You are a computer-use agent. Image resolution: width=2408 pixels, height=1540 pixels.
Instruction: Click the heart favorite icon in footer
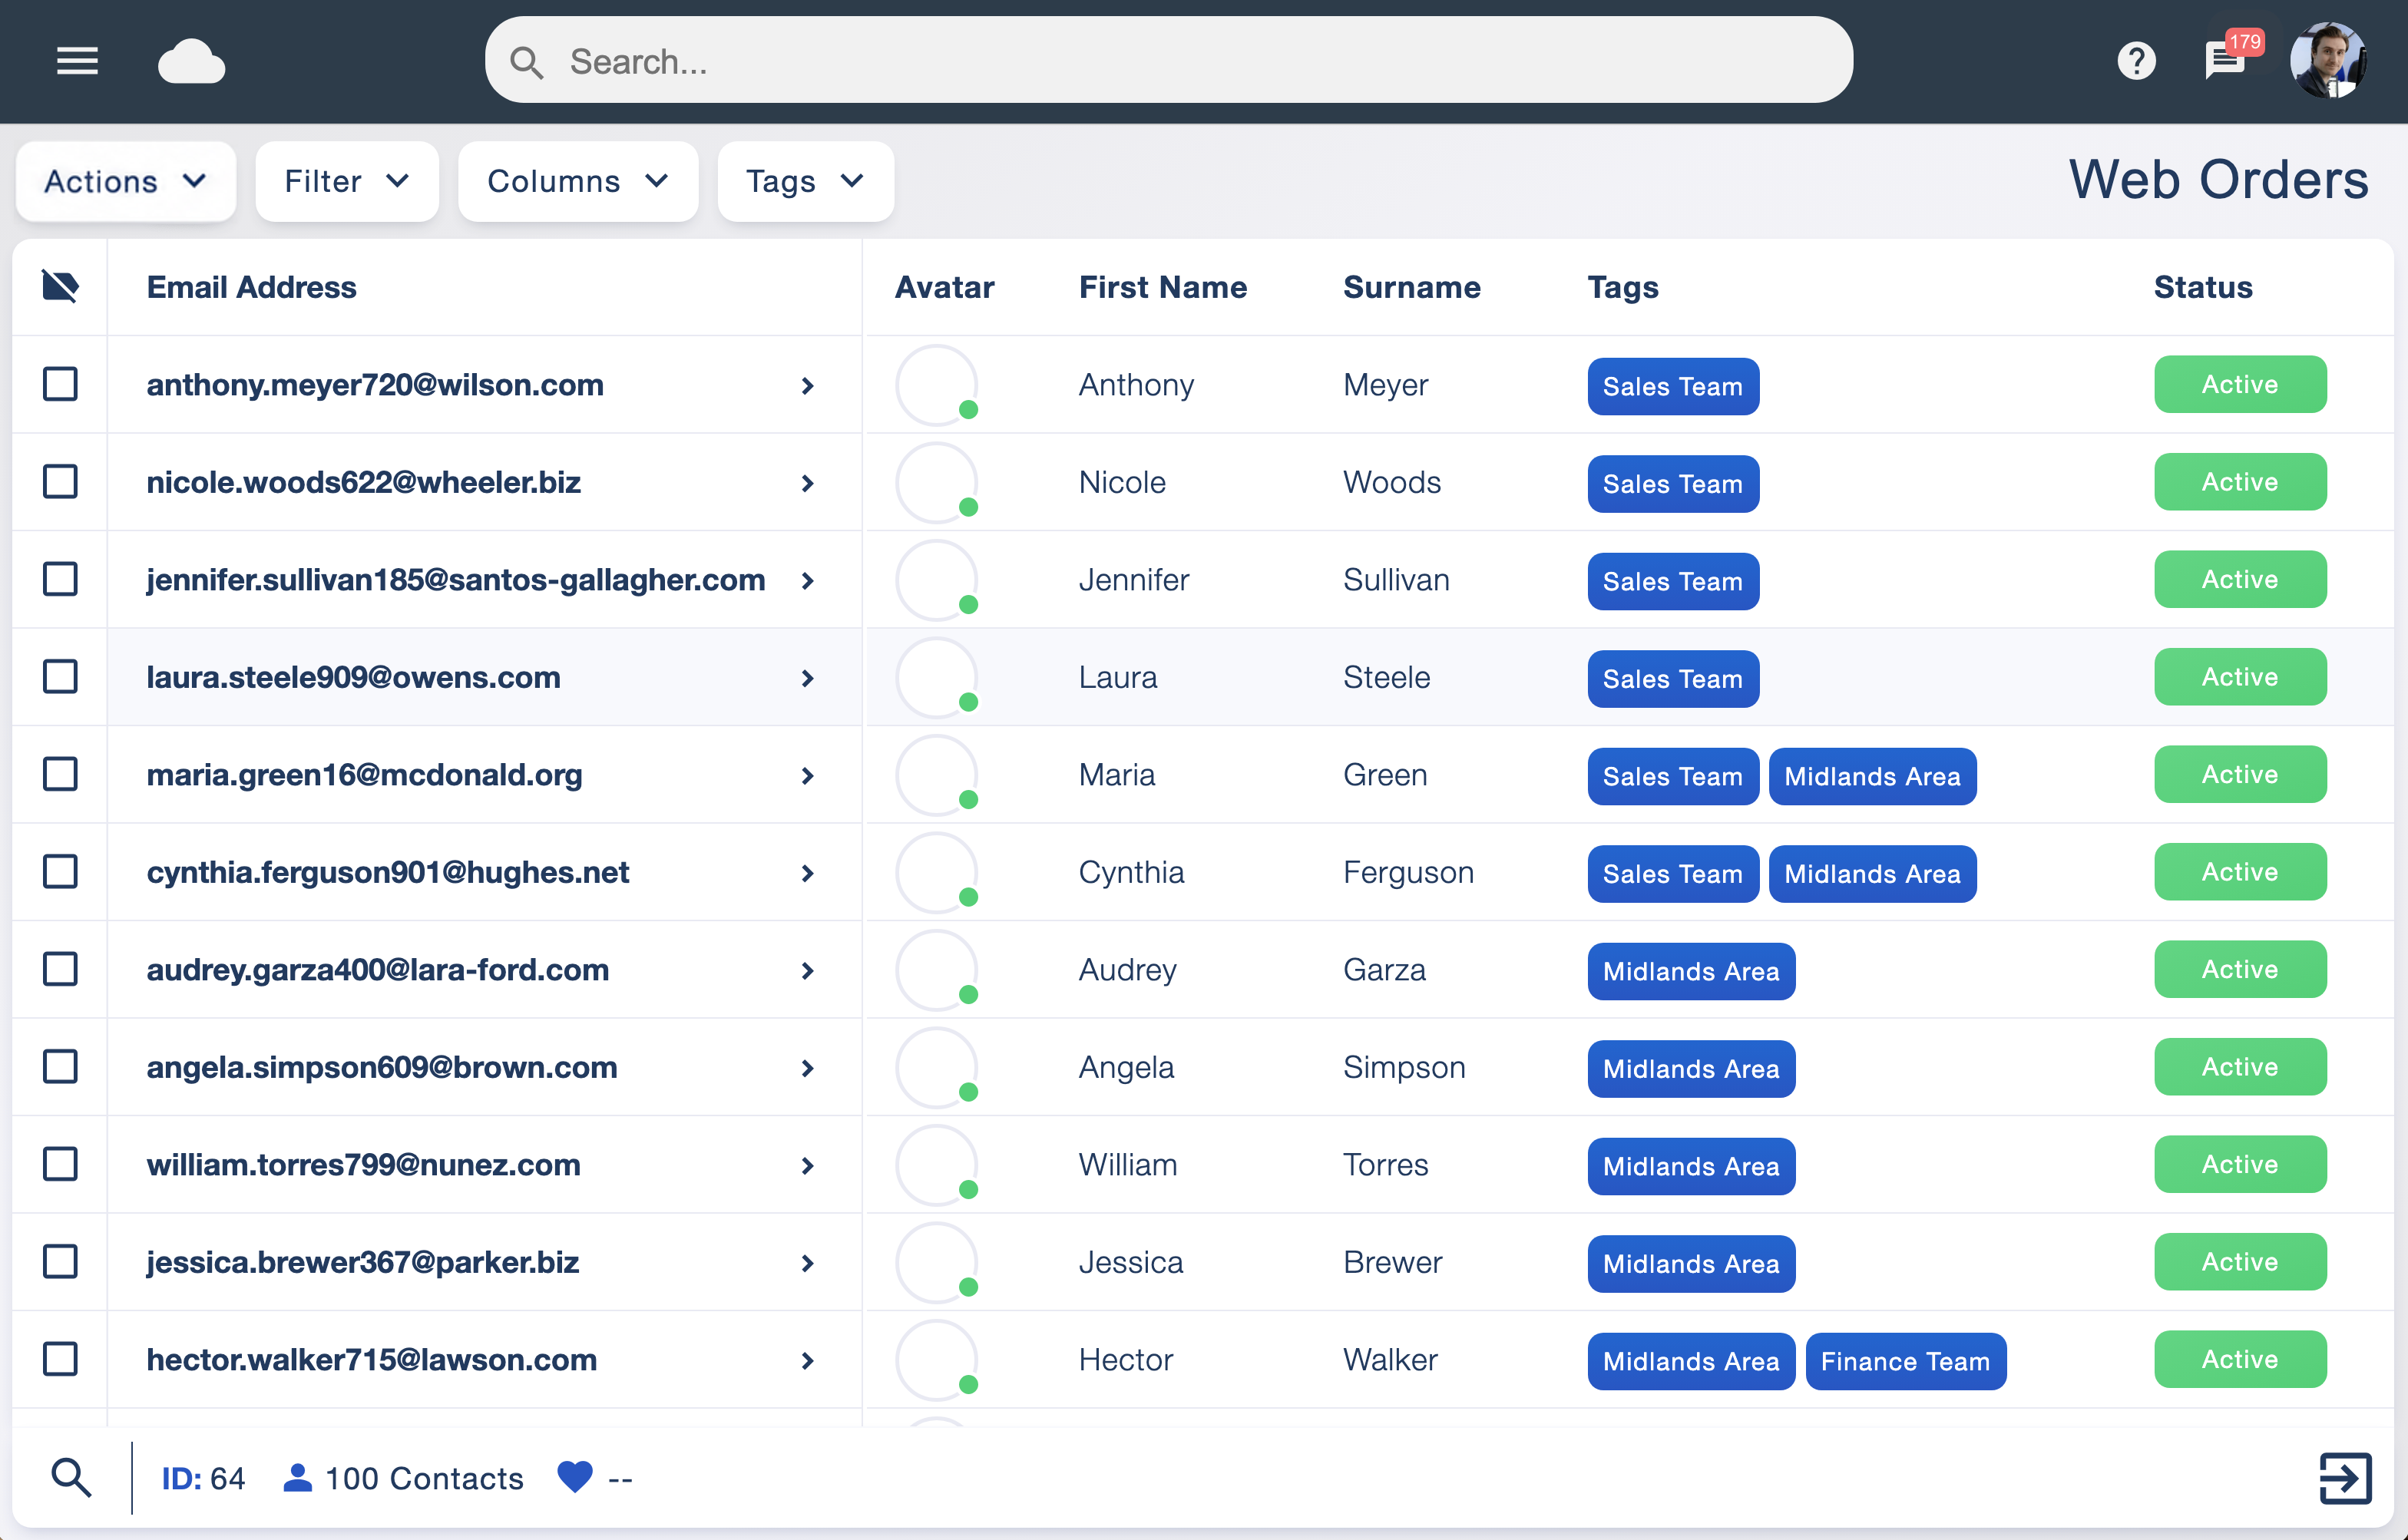coord(575,1477)
